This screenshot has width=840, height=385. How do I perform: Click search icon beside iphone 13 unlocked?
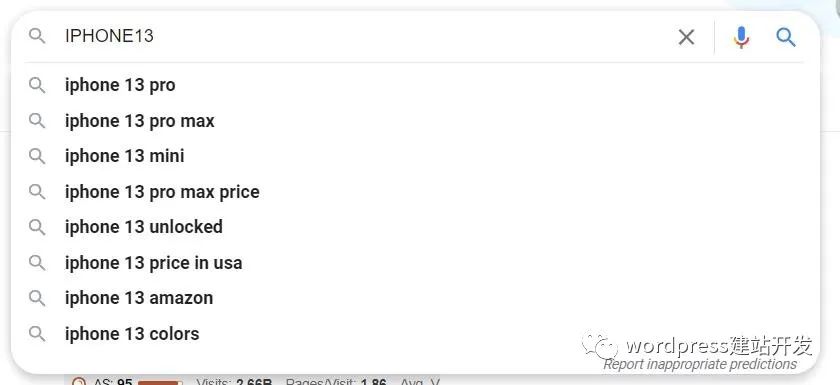[37, 227]
